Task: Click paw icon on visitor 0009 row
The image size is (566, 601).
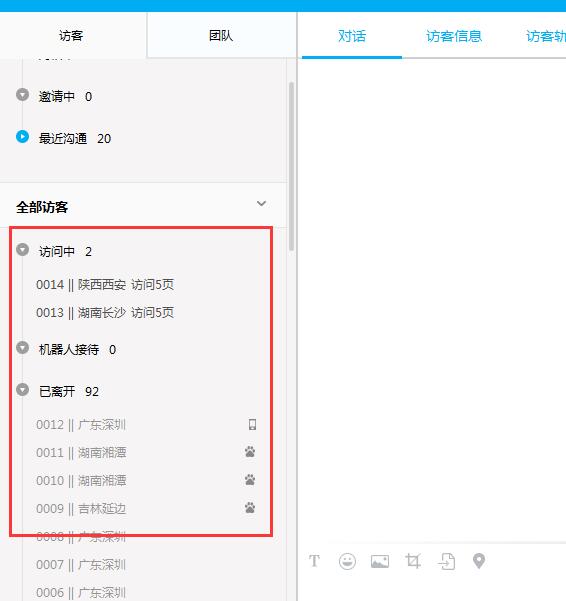Action: 250,508
